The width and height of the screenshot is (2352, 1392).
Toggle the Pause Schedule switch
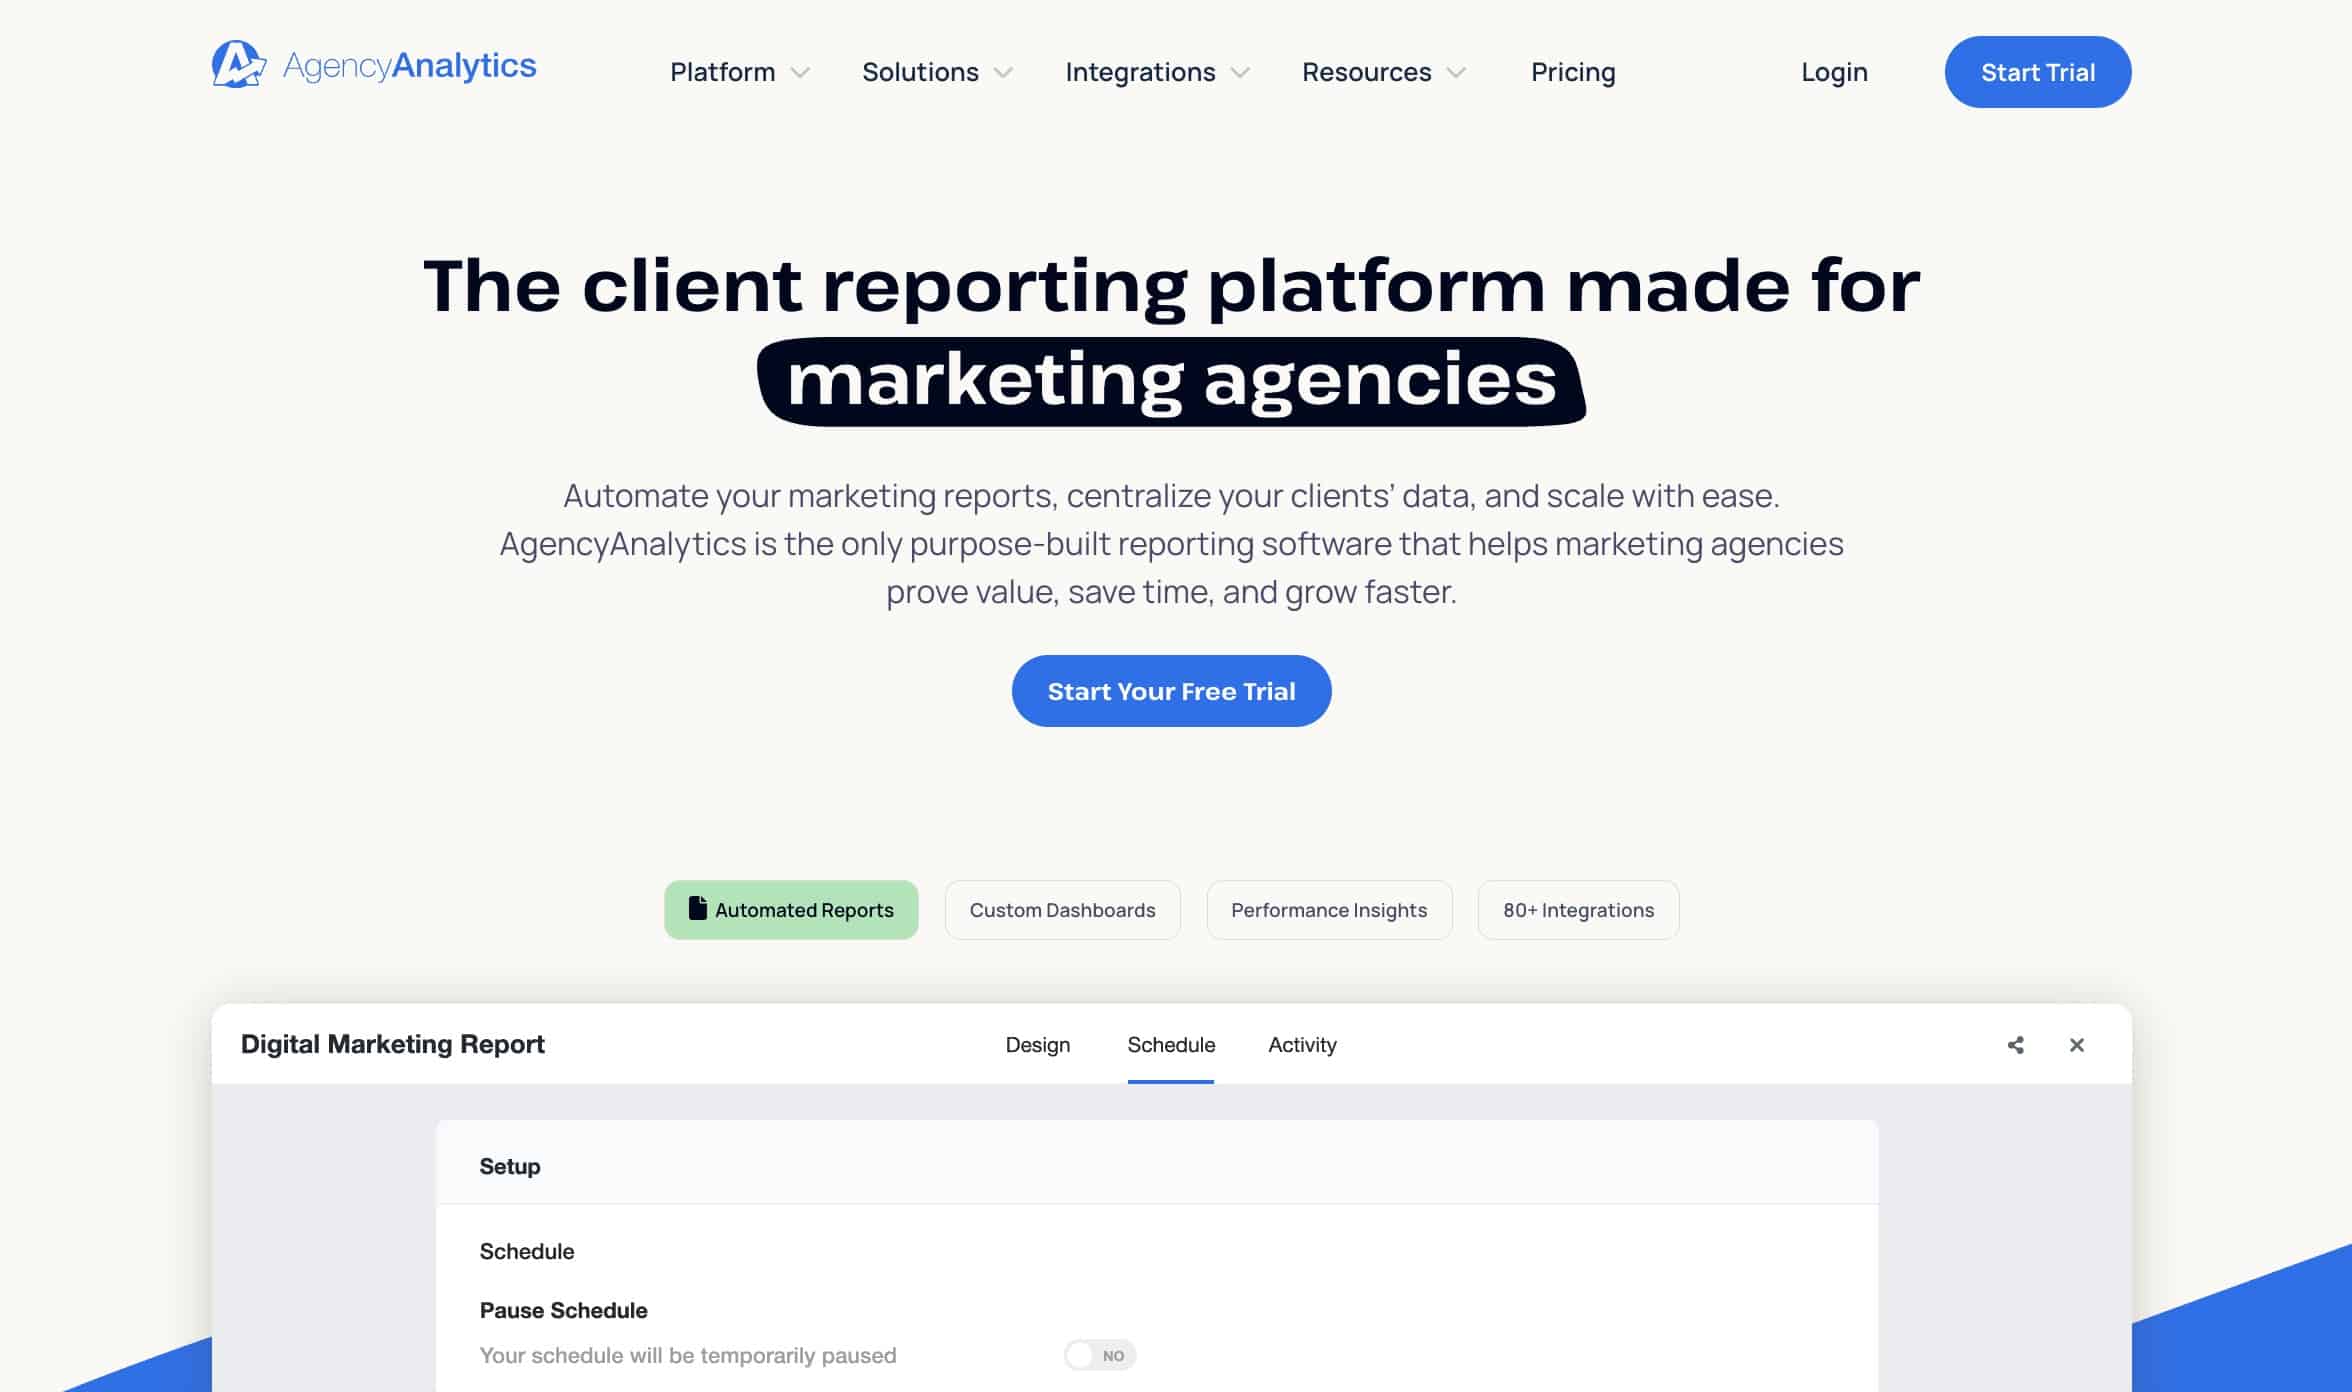[1099, 1355]
